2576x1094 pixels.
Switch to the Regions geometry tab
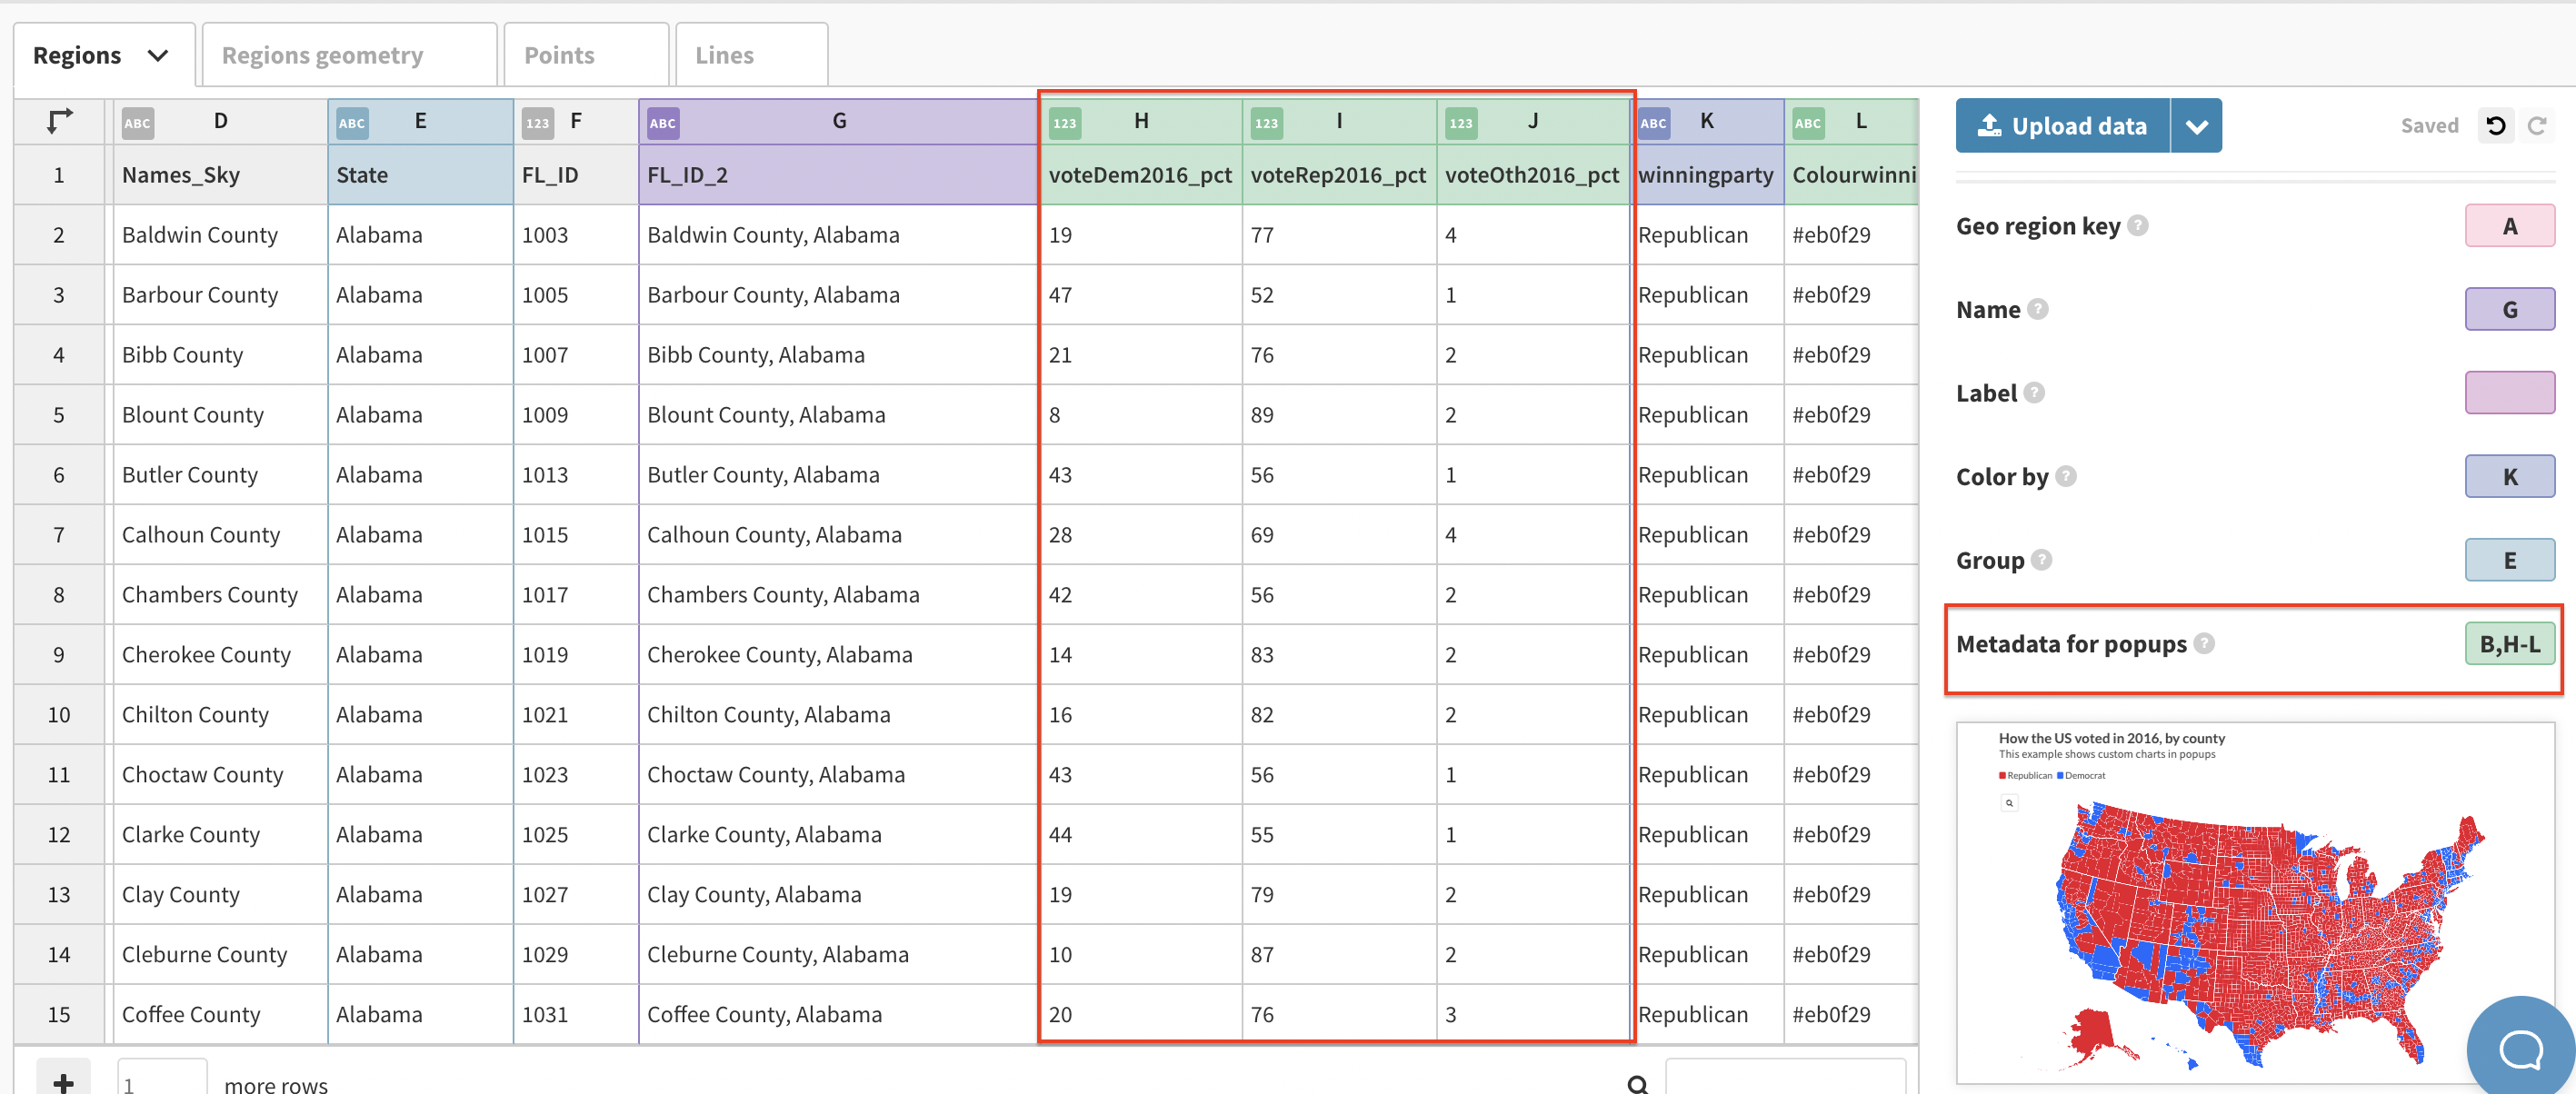tap(349, 55)
